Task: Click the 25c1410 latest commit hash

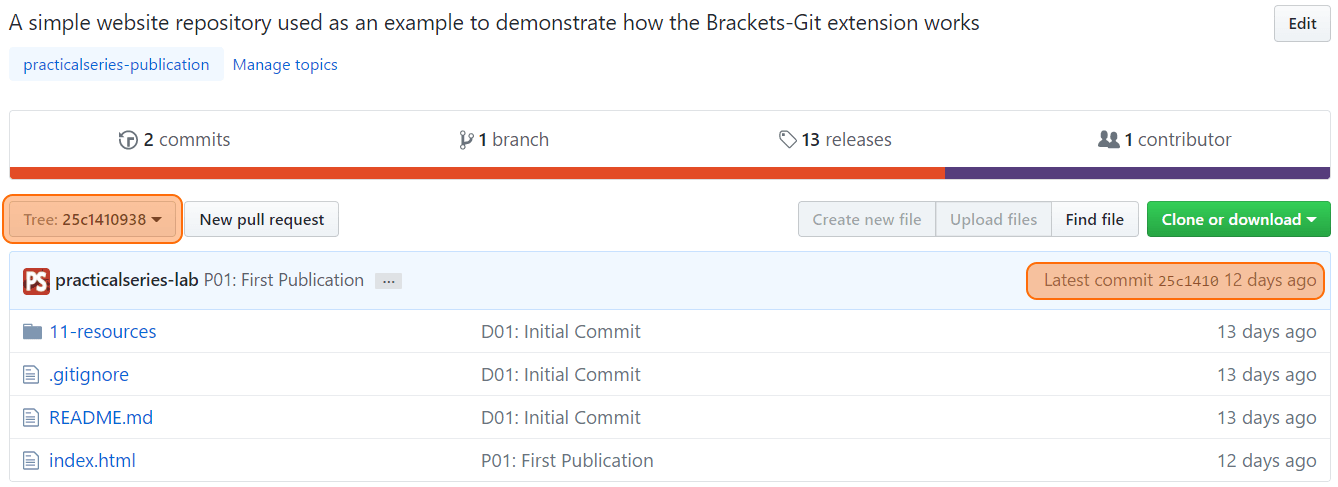Action: point(1188,281)
